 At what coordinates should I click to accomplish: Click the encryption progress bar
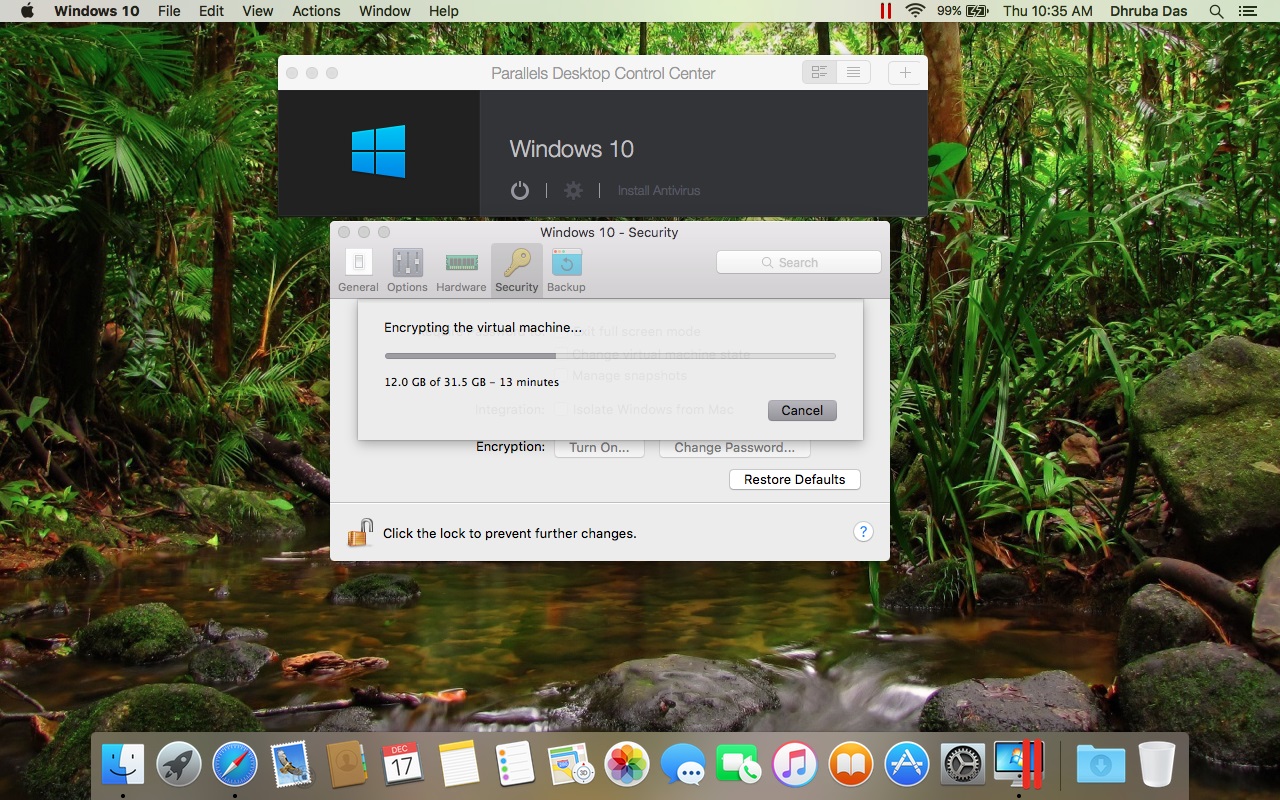tap(610, 355)
